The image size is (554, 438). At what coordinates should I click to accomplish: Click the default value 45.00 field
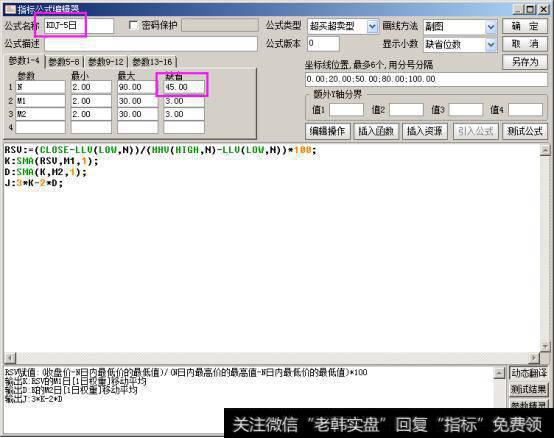184,87
